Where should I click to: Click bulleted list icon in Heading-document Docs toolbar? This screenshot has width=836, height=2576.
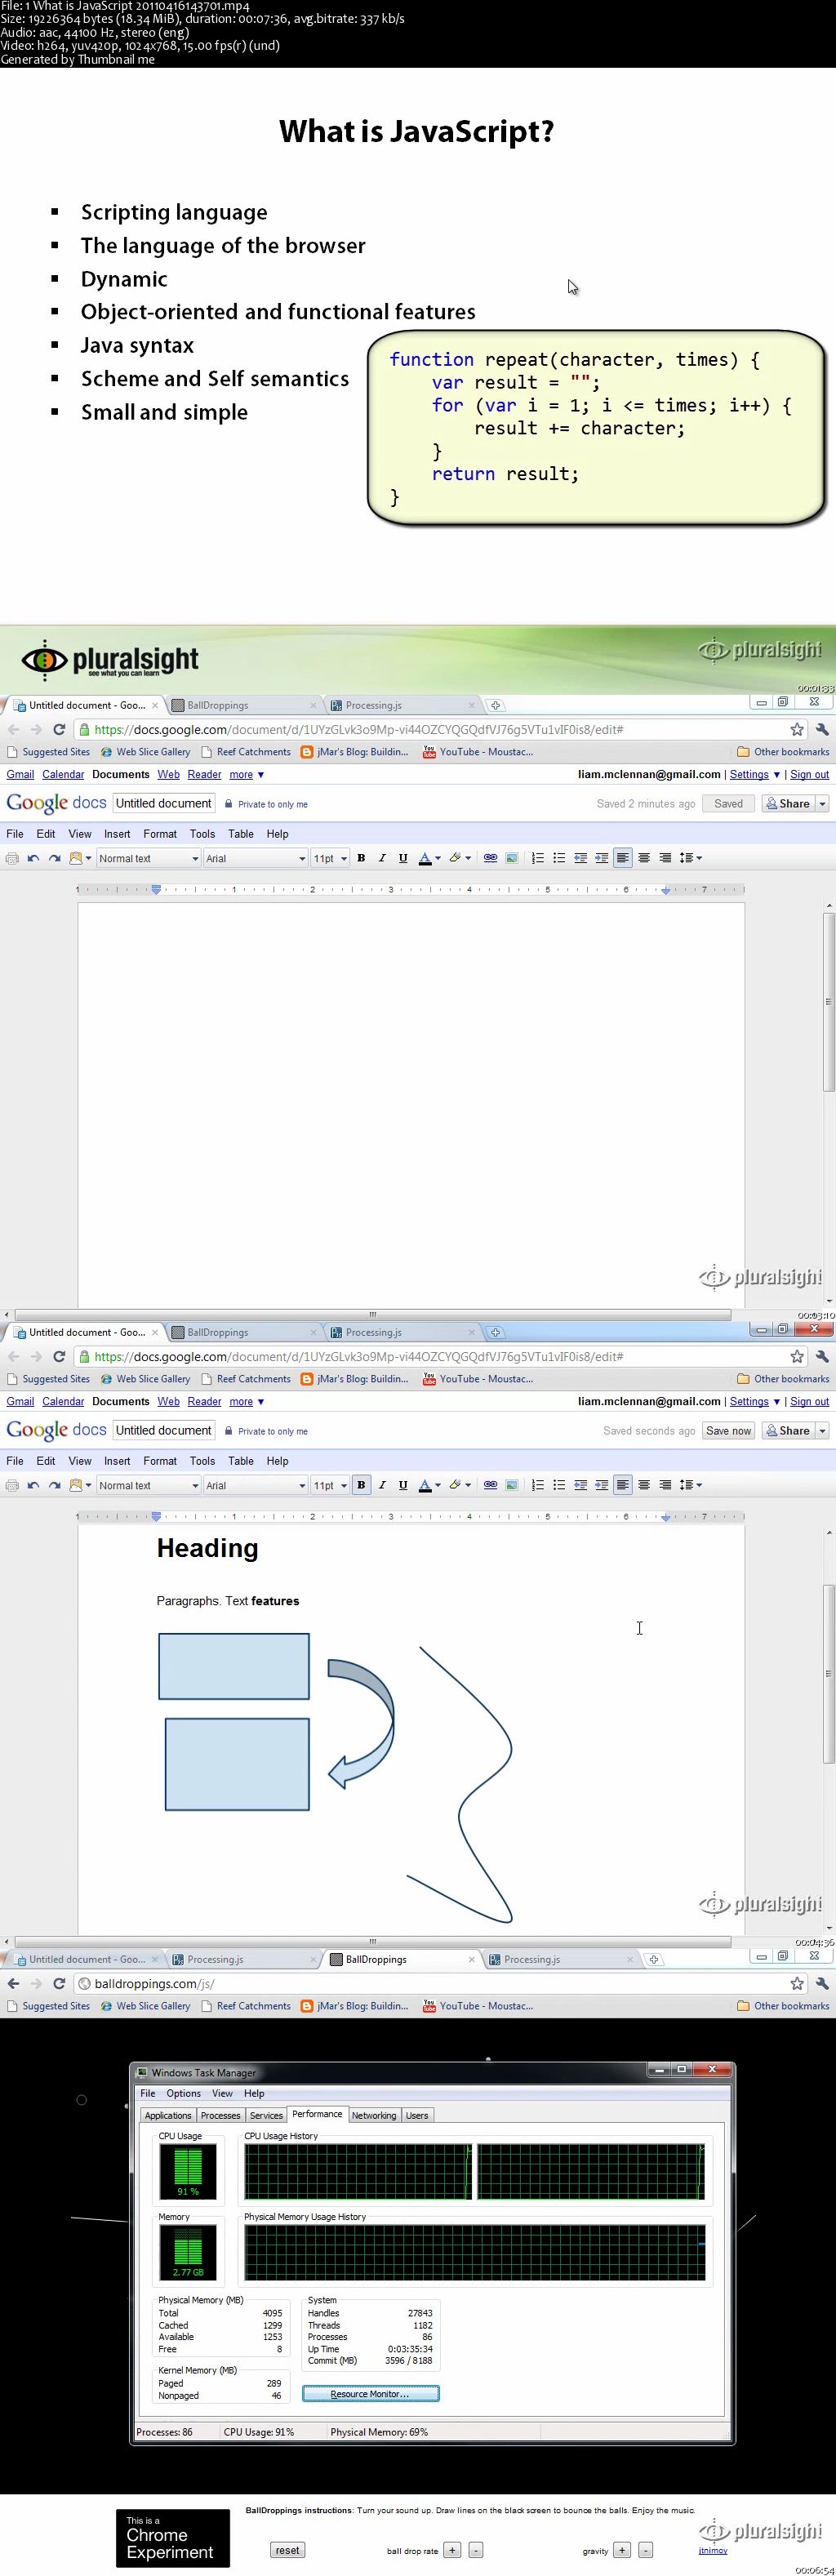point(559,1485)
